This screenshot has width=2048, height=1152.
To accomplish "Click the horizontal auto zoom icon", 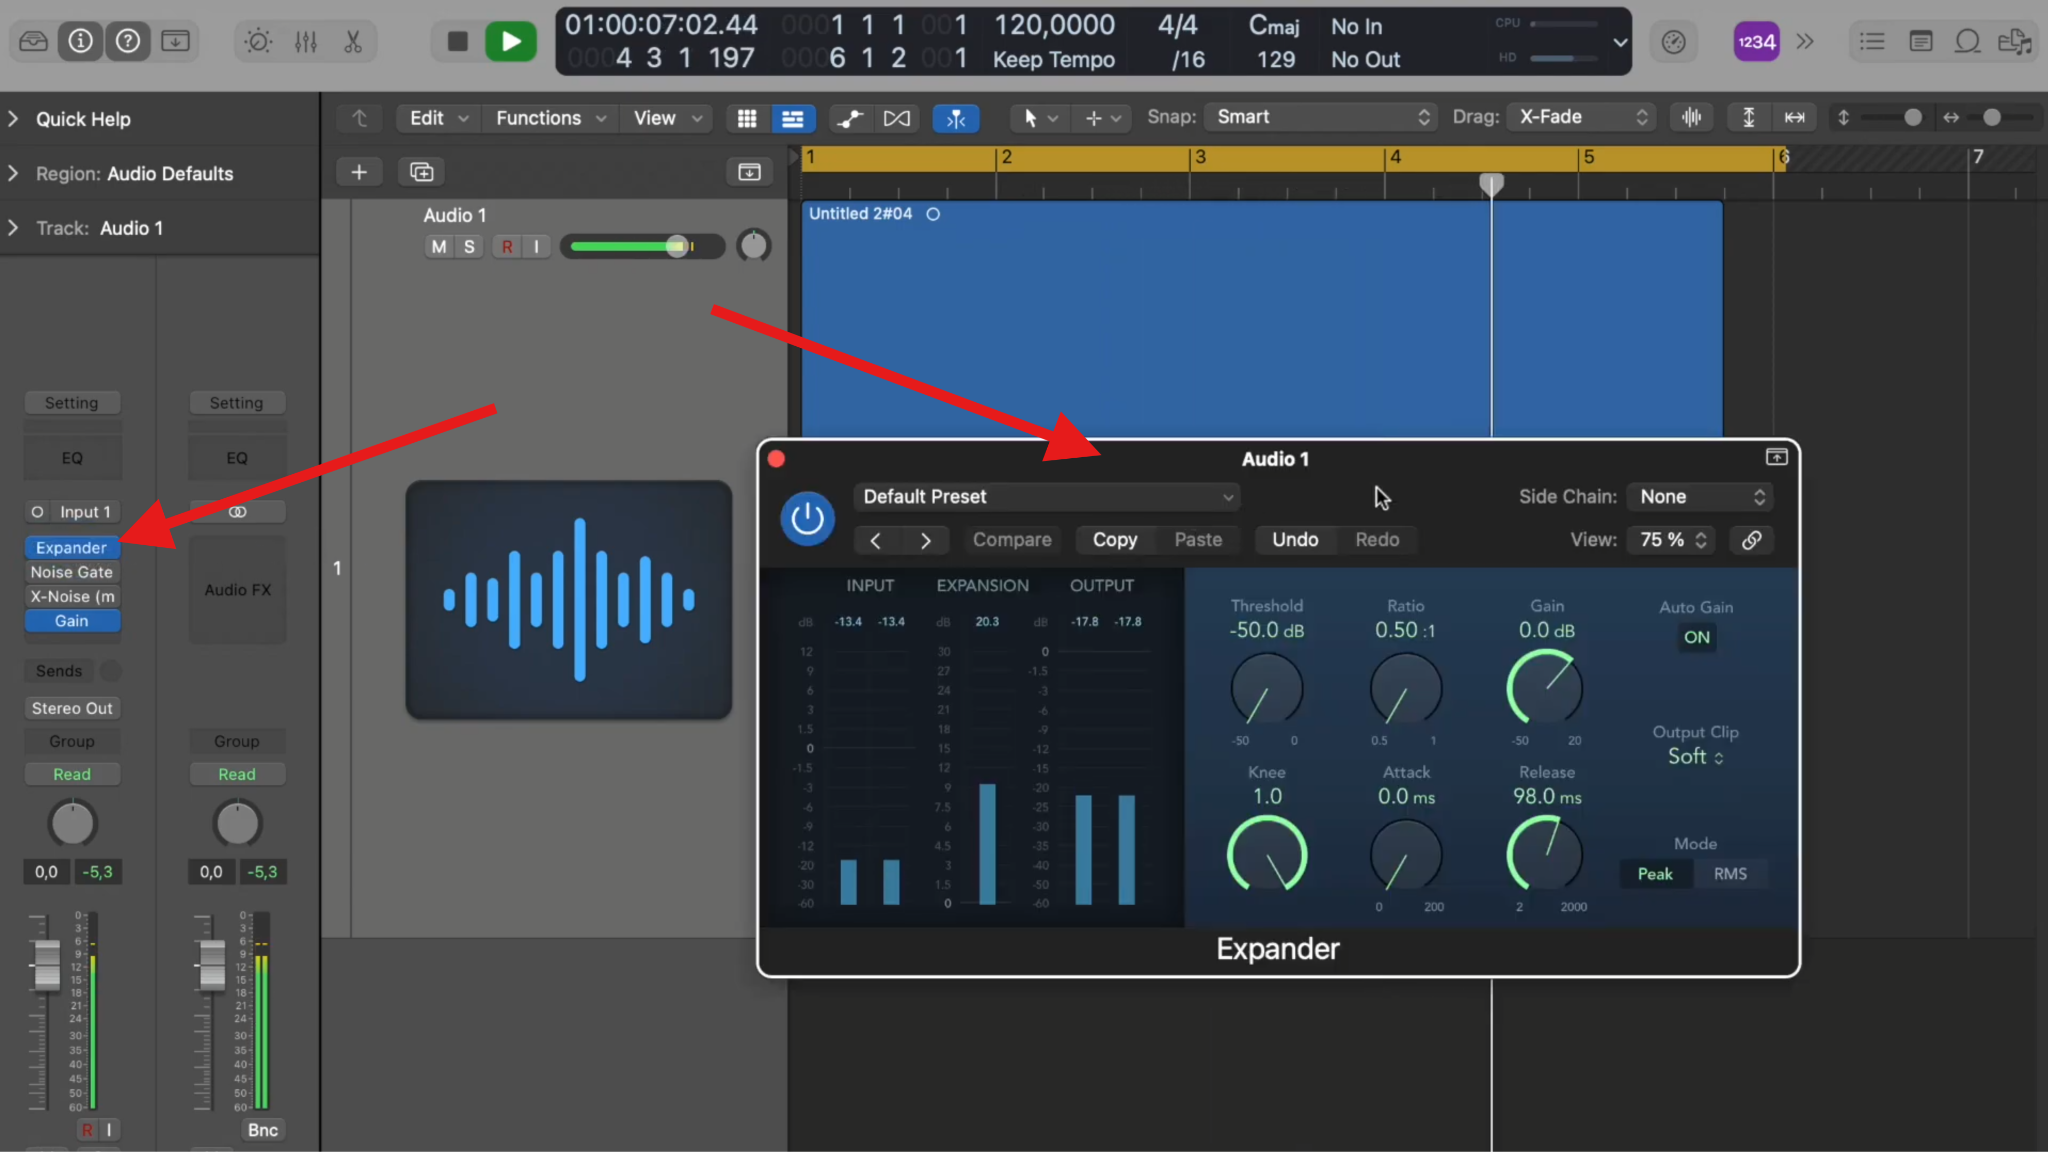I will pyautogui.click(x=1795, y=117).
